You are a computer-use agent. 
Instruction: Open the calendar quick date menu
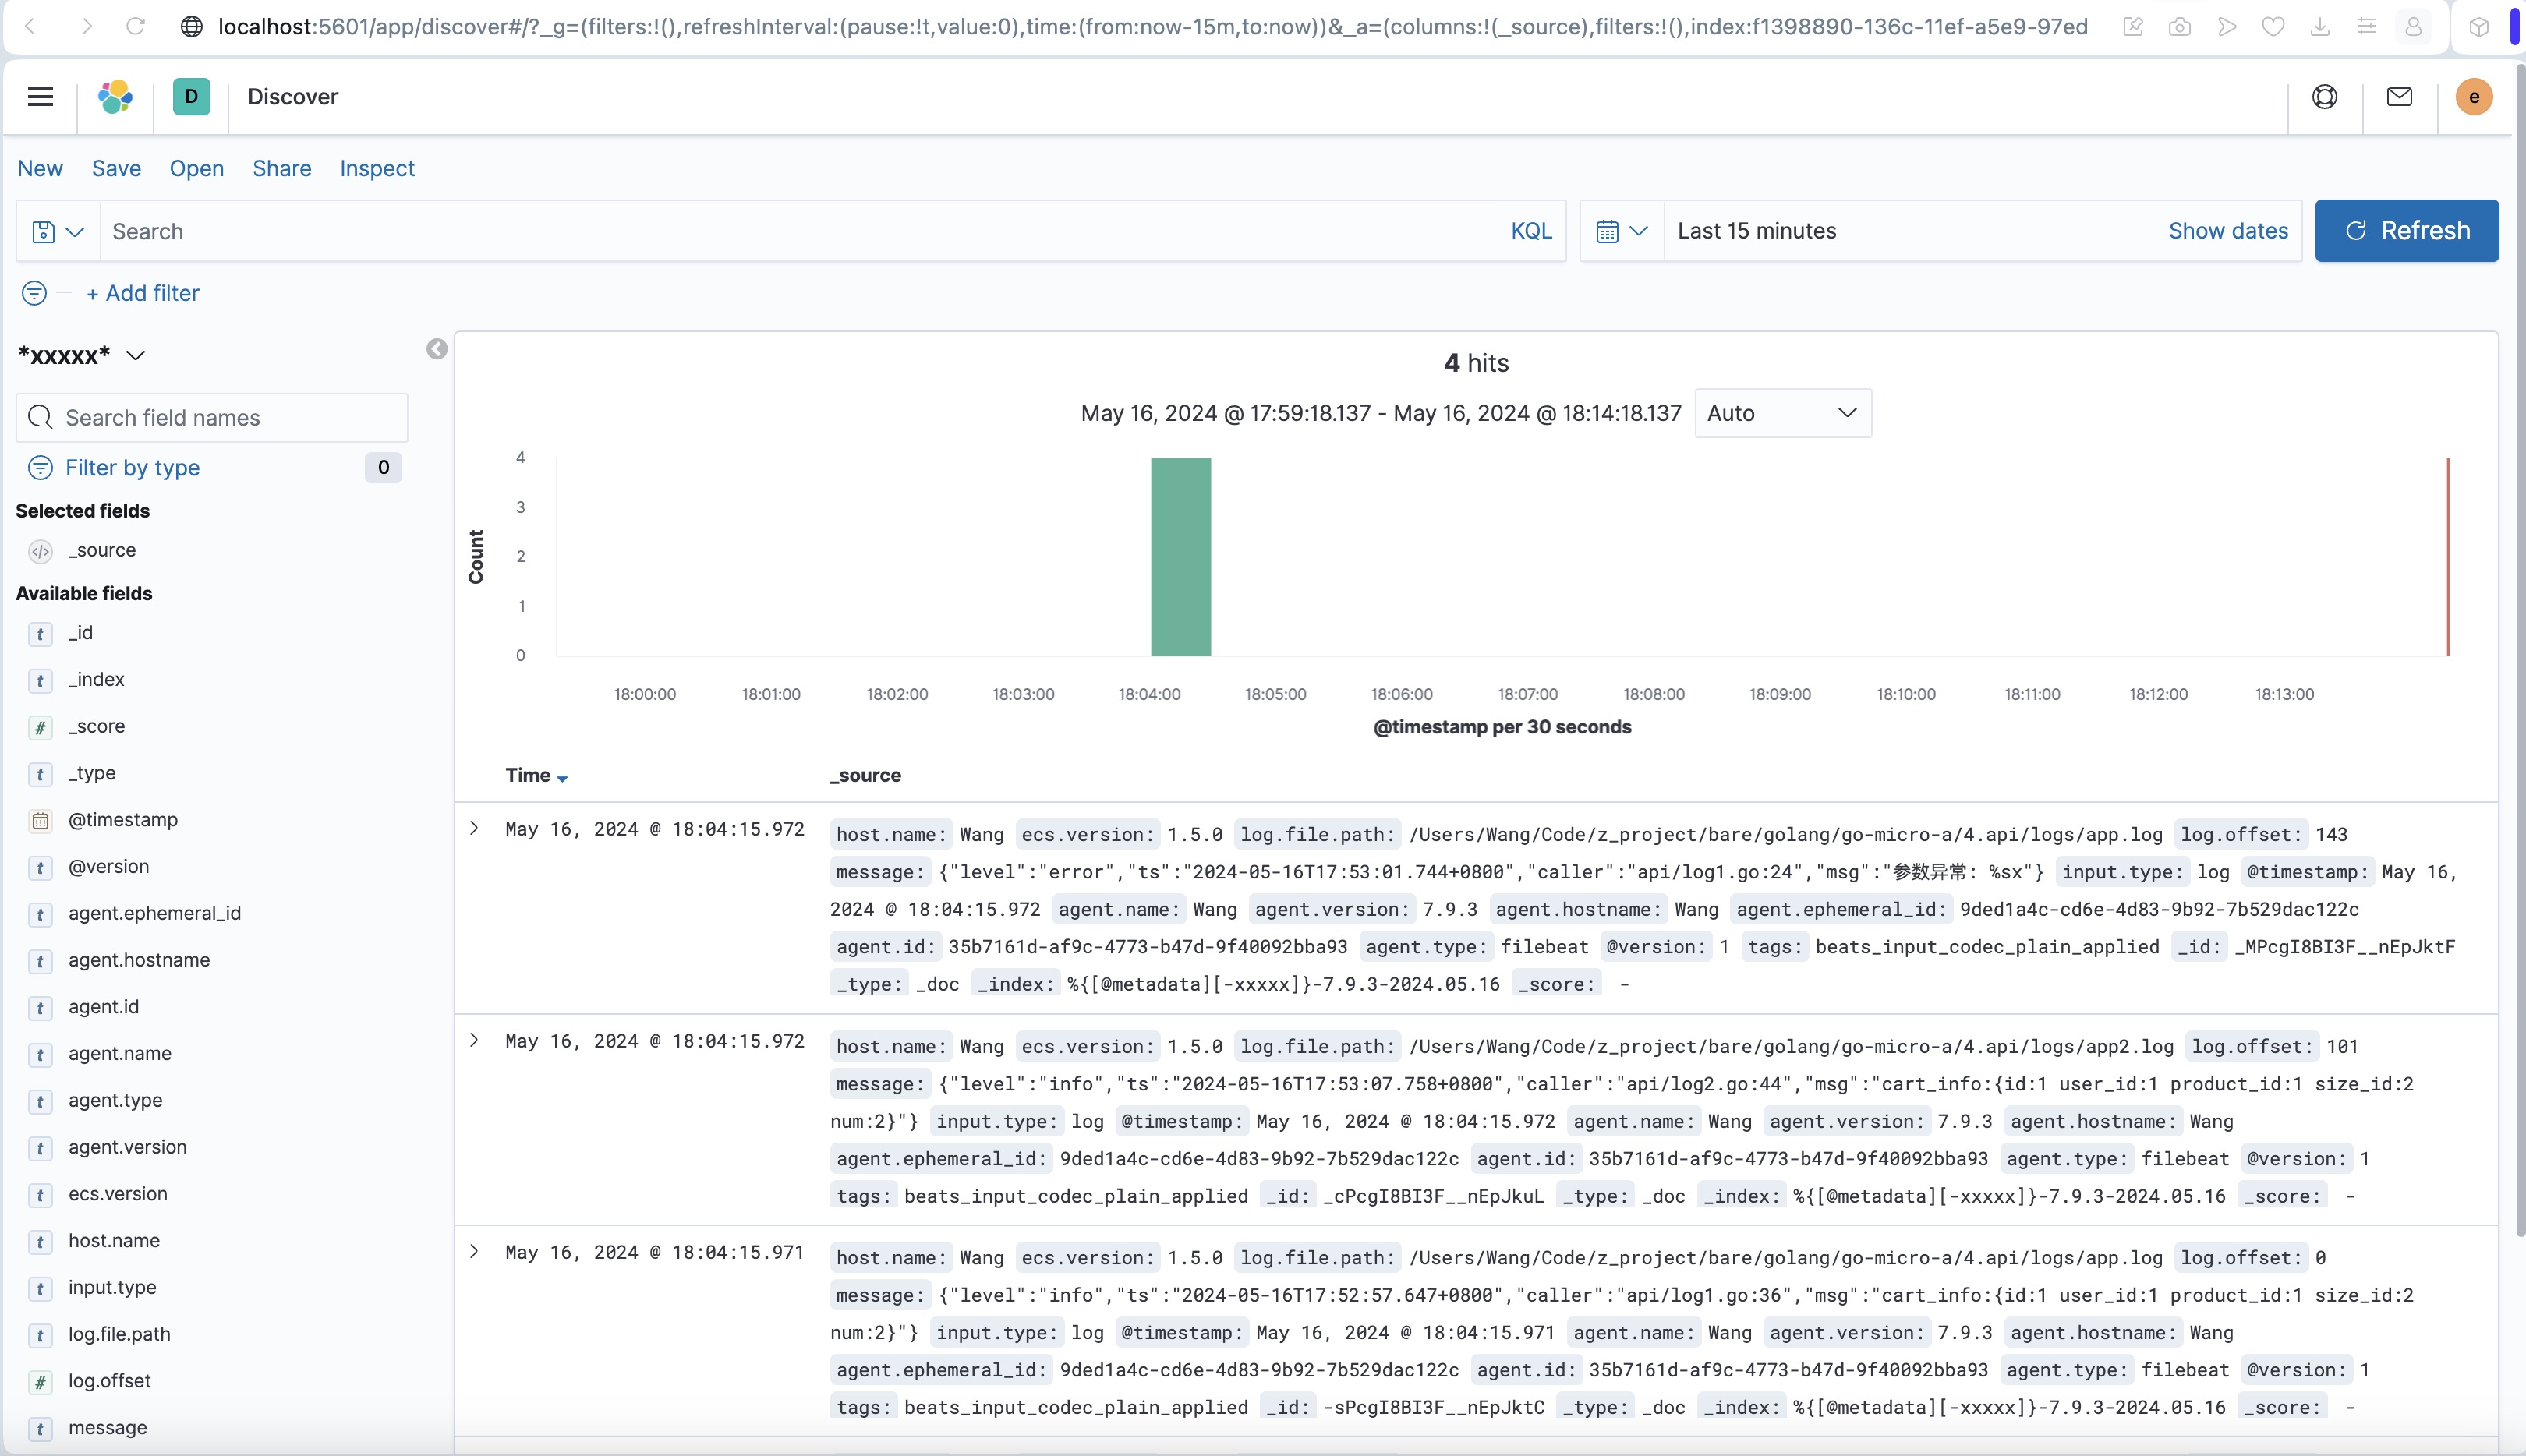1622,231
